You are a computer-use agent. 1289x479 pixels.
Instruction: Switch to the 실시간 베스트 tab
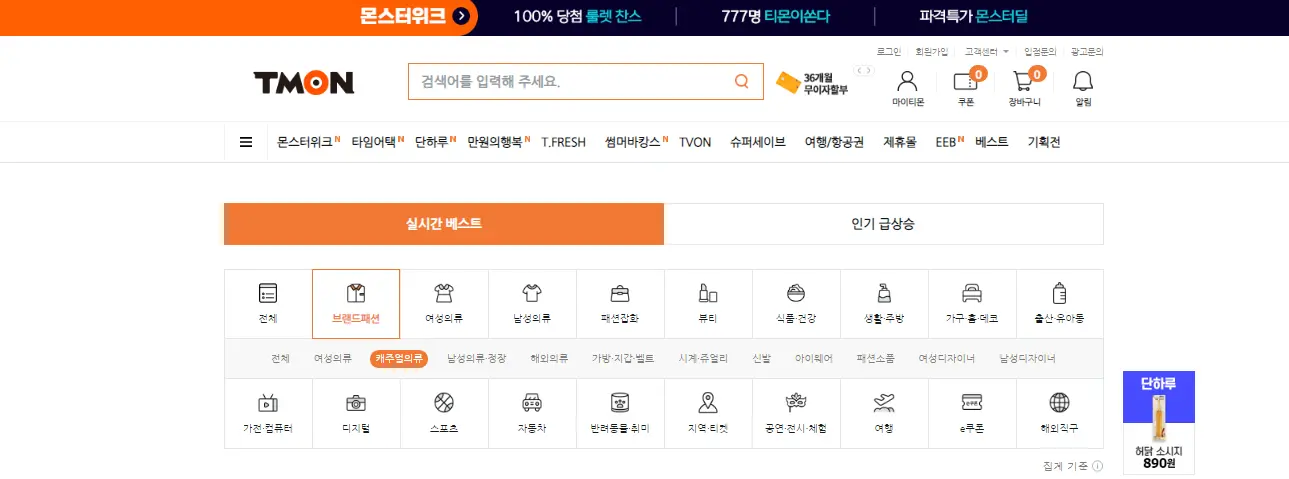coord(444,224)
